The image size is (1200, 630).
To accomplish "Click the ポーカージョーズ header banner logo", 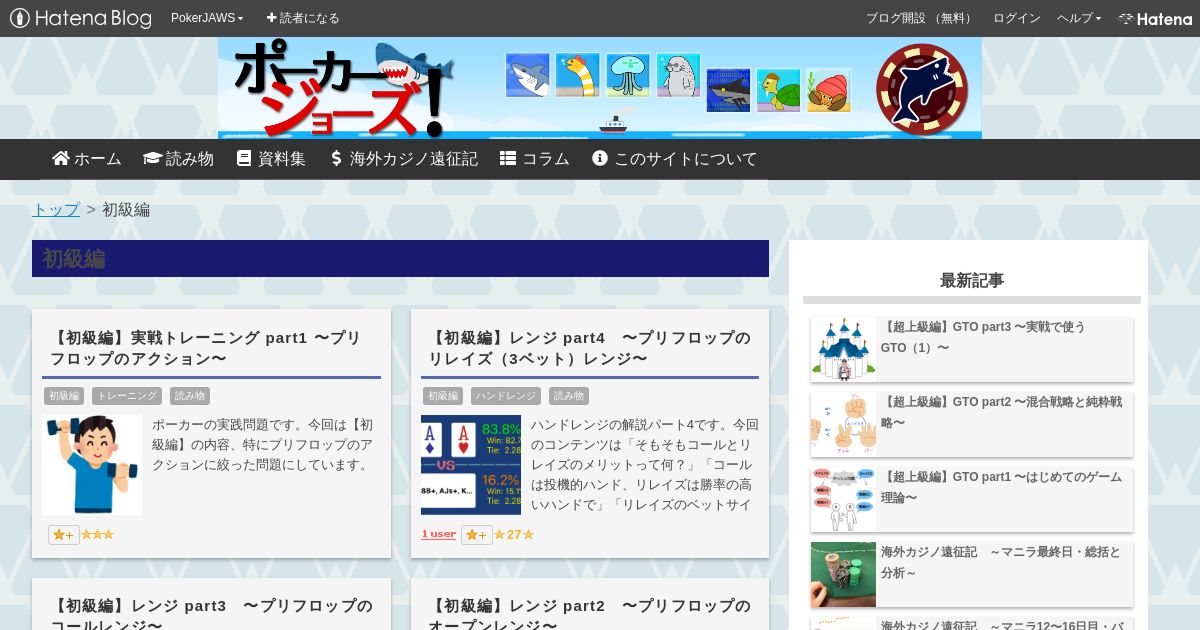I will [345, 88].
